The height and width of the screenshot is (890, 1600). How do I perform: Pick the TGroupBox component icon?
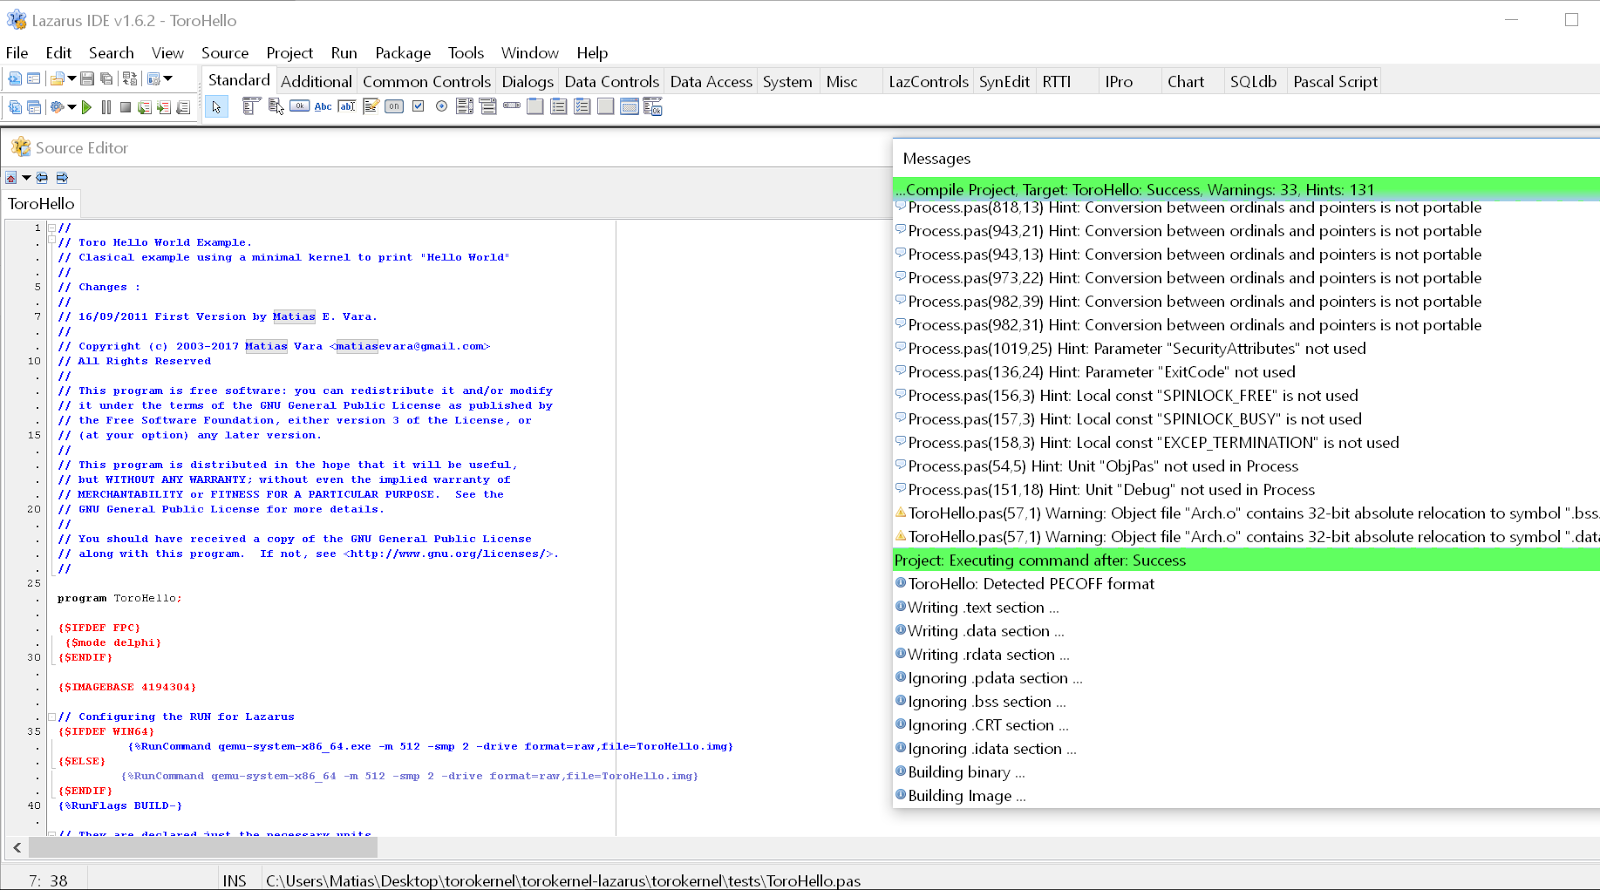[x=536, y=106]
